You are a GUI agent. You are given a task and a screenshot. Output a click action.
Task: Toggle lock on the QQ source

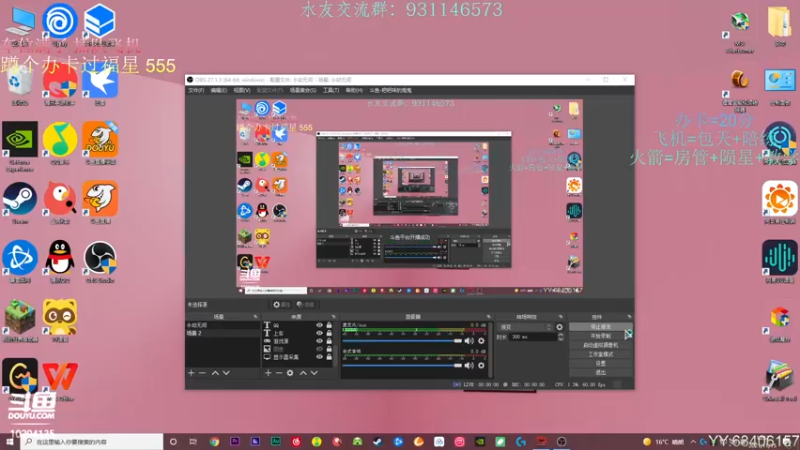pyautogui.click(x=329, y=325)
